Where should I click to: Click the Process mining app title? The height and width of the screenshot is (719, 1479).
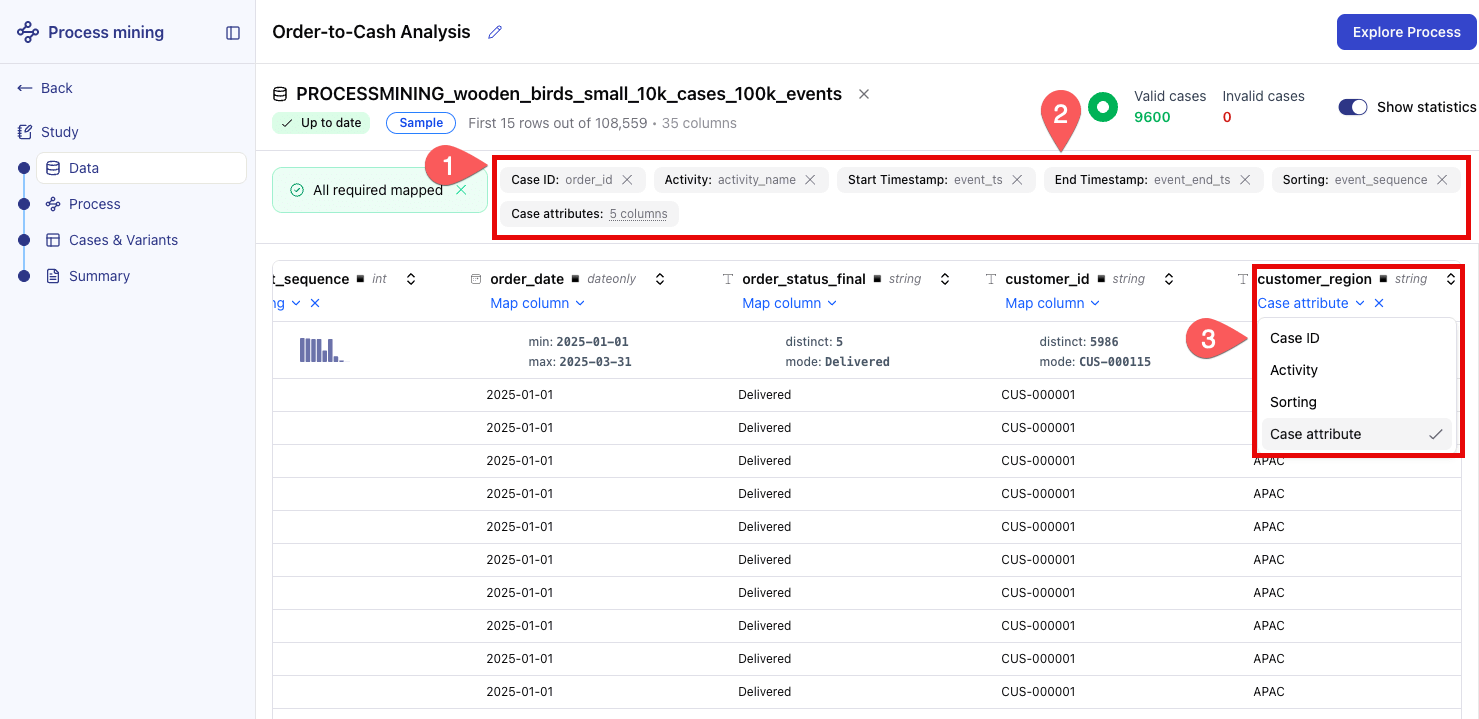click(106, 32)
